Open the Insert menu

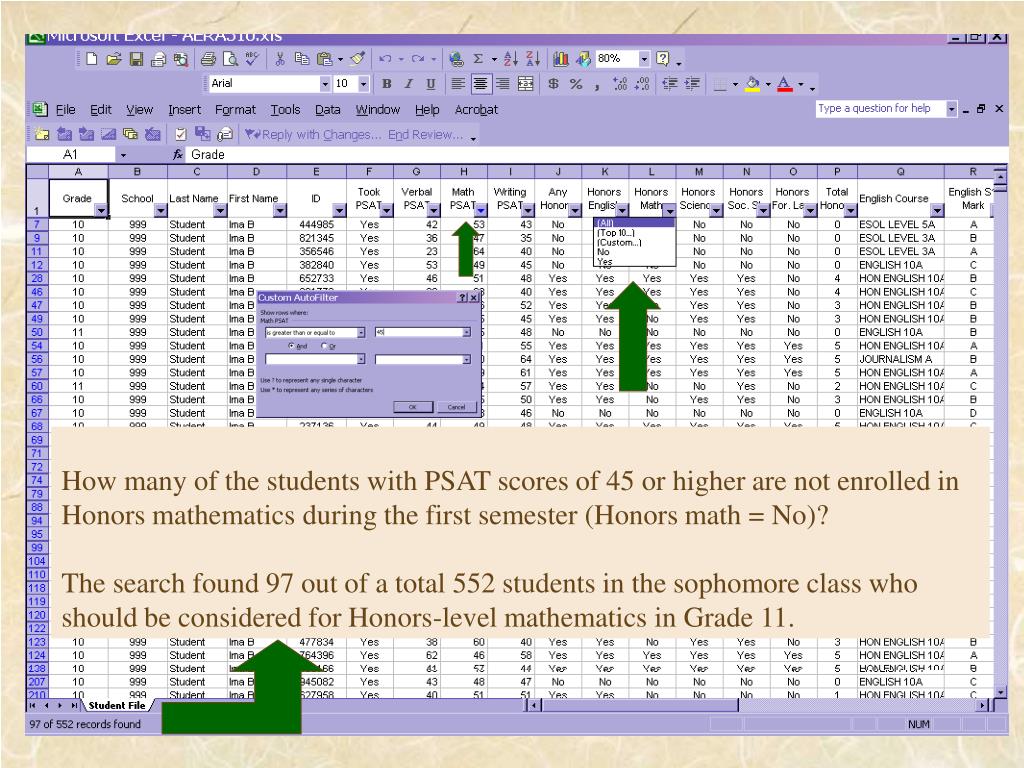tap(185, 110)
